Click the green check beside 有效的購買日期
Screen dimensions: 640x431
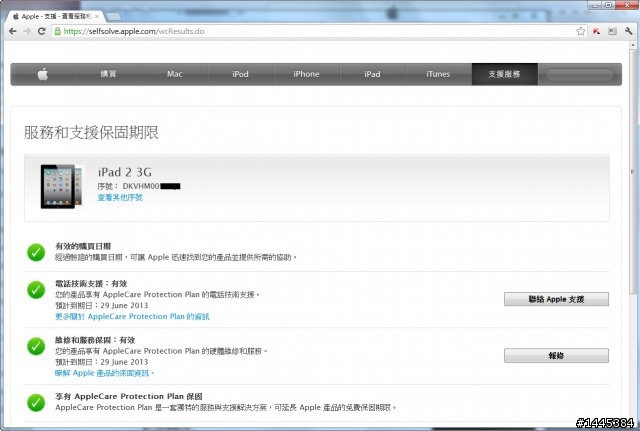36,252
